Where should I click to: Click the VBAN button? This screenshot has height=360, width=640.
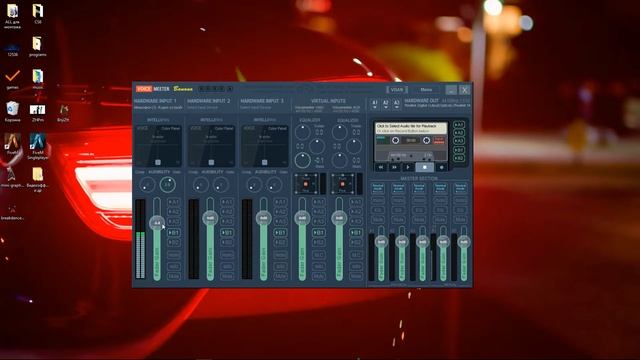click(x=397, y=89)
